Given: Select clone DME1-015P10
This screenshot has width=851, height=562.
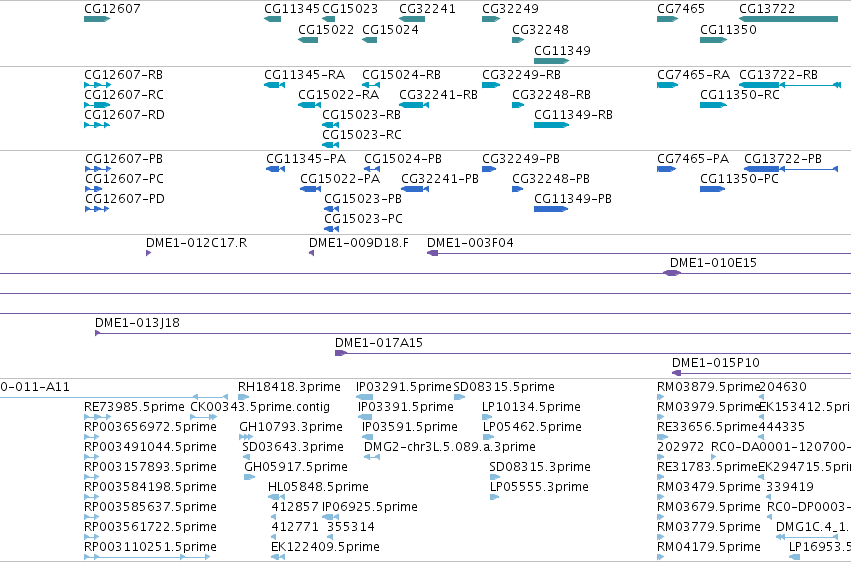Looking at the screenshot, I should click(716, 363).
